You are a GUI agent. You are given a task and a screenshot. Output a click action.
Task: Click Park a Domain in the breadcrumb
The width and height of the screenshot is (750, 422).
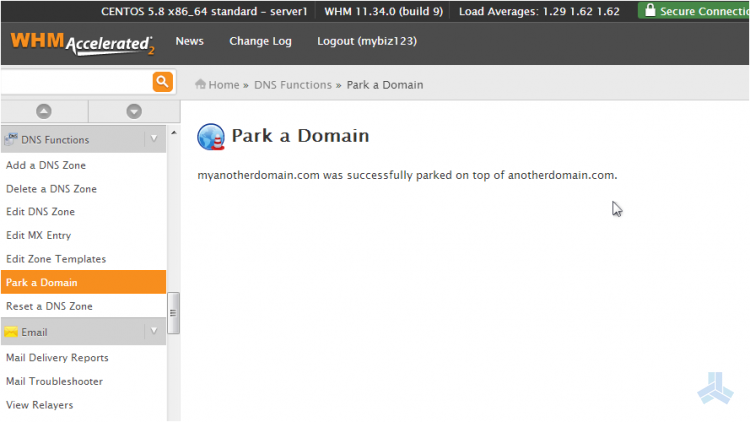pos(385,85)
